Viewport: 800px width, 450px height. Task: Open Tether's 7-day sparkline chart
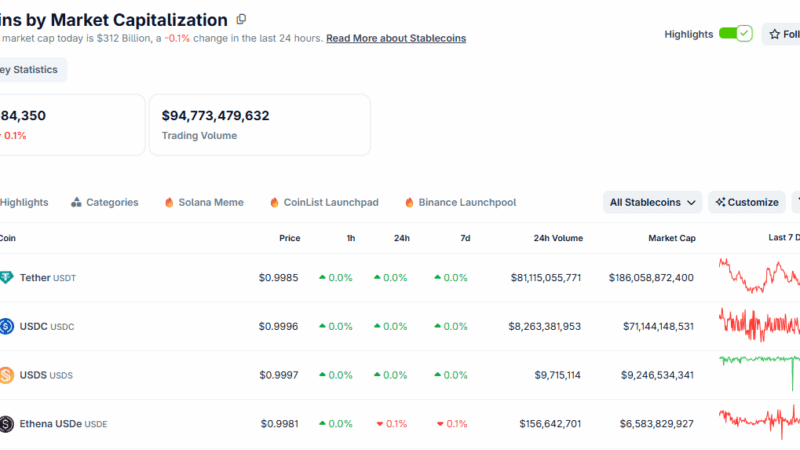click(759, 276)
